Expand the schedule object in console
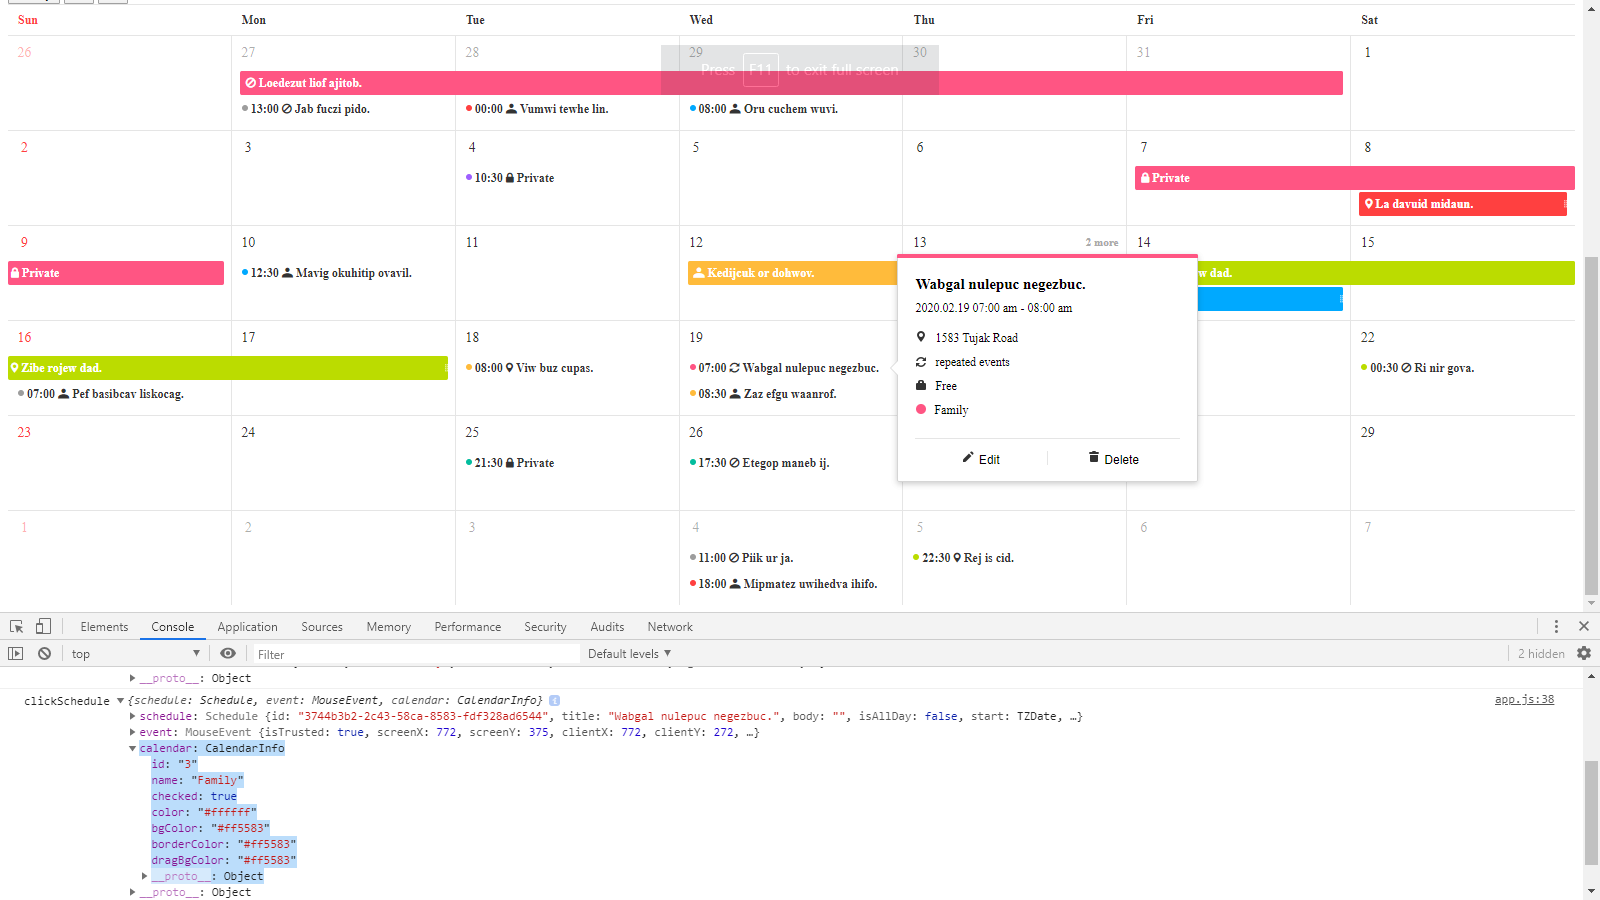The image size is (1600, 900). point(131,716)
